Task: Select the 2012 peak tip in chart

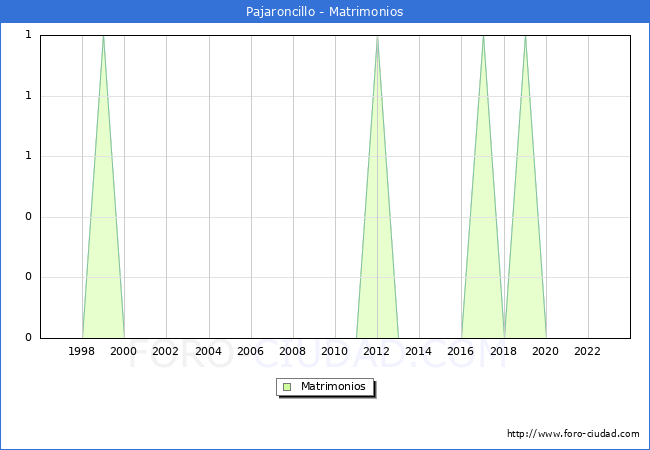Action: (x=377, y=37)
